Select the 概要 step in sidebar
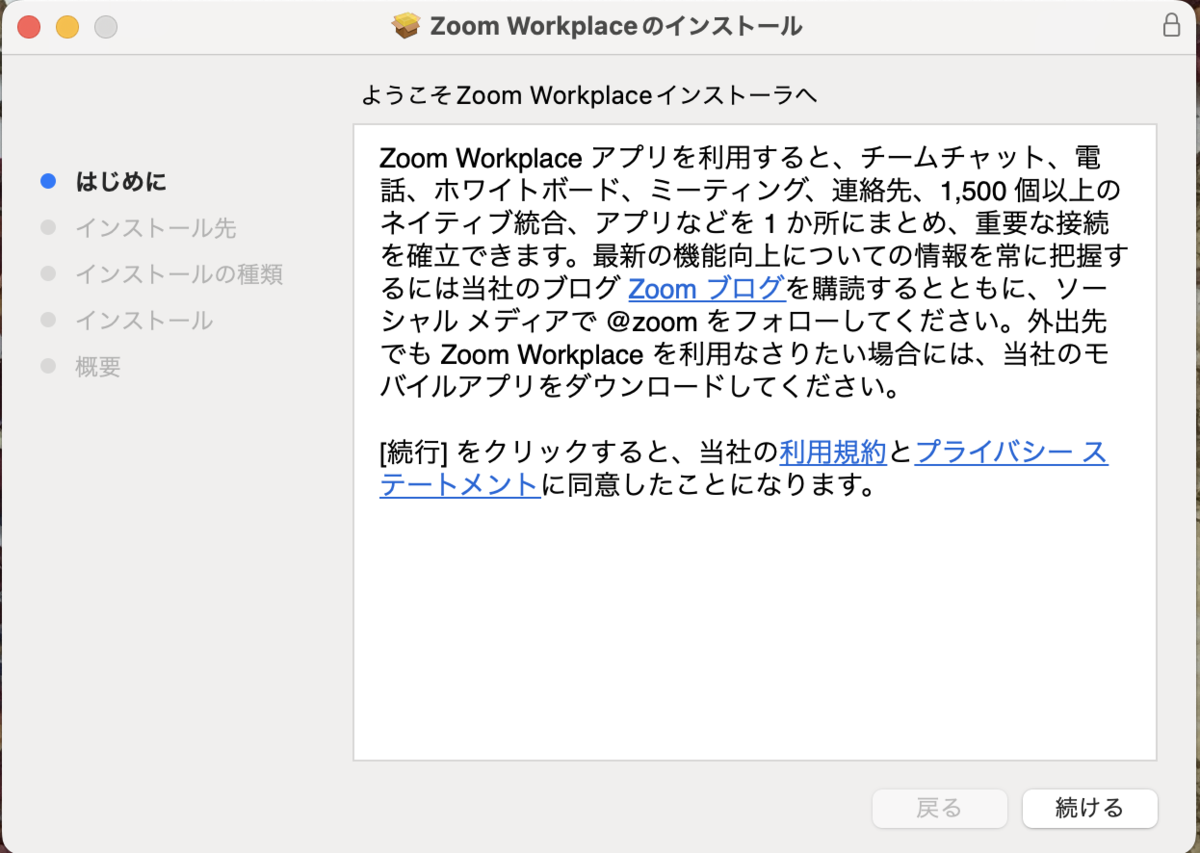Viewport: 1200px width, 853px height. (x=98, y=366)
